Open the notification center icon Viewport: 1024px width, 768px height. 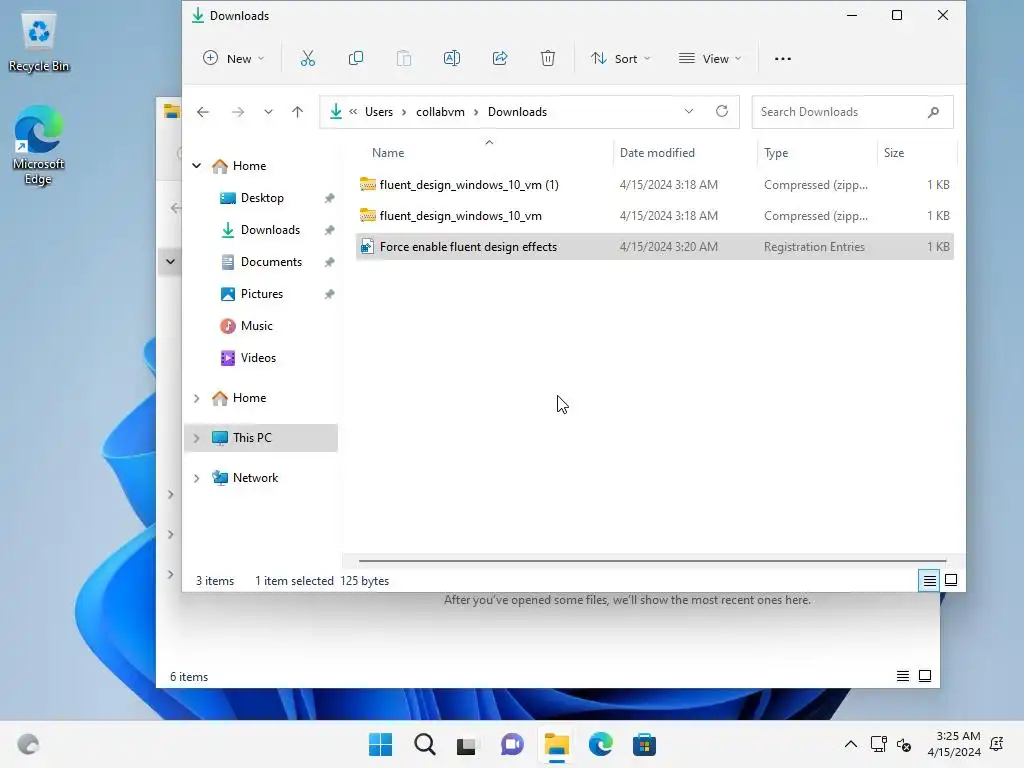click(997, 744)
